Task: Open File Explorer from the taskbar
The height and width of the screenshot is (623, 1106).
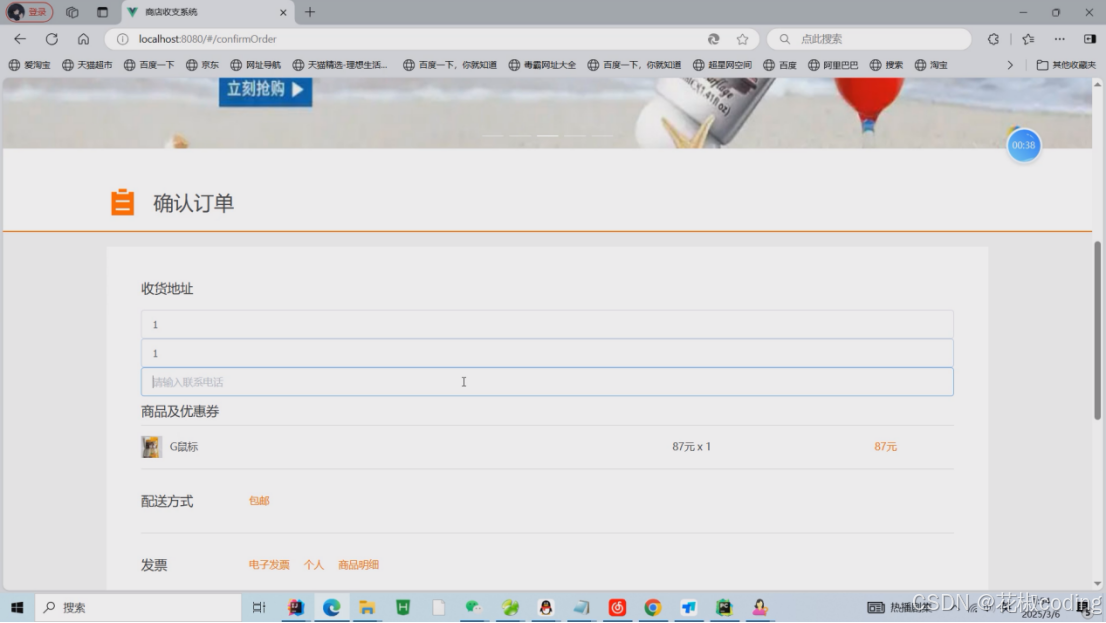Action: [x=367, y=607]
